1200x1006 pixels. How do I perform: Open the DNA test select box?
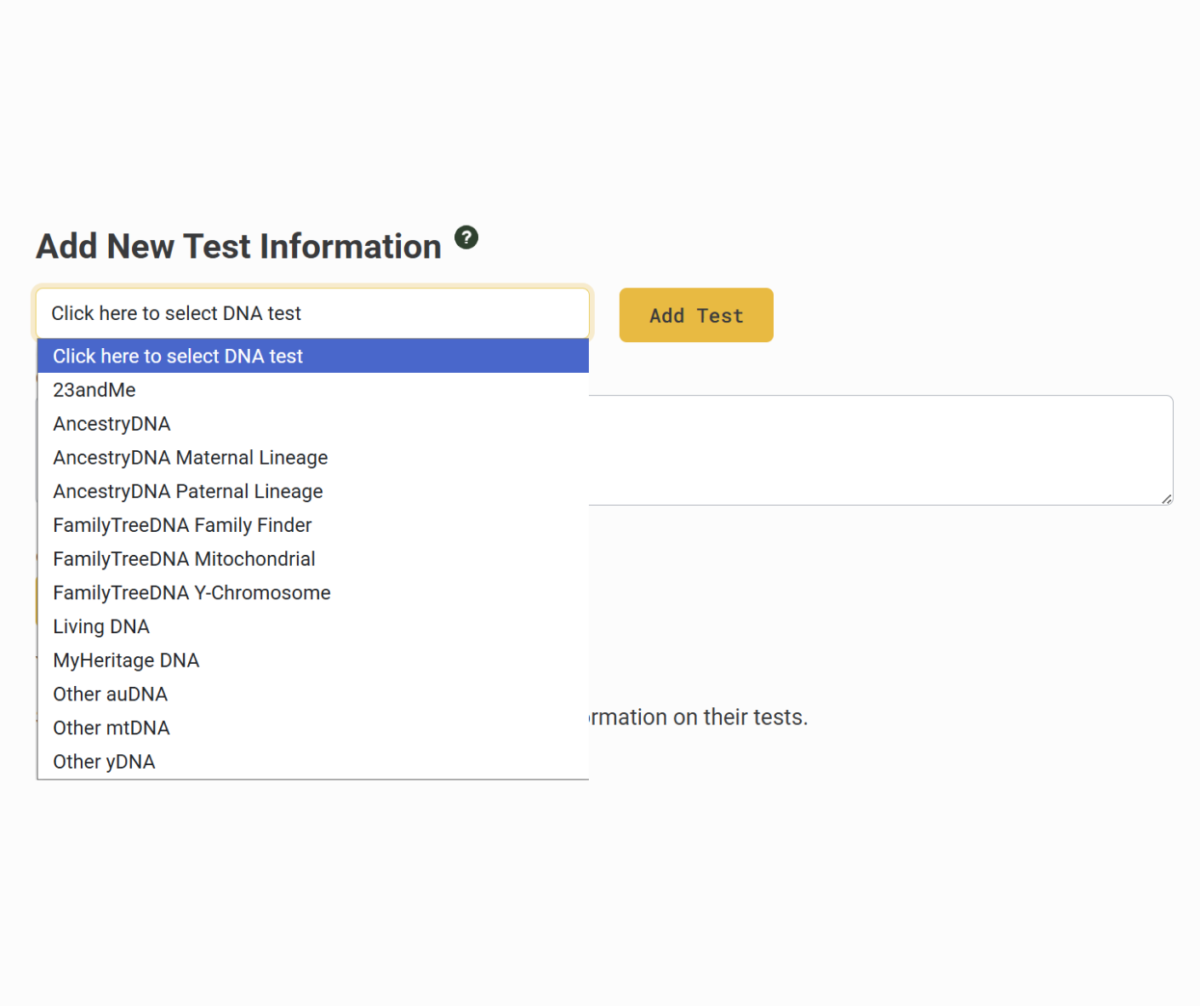tap(313, 313)
